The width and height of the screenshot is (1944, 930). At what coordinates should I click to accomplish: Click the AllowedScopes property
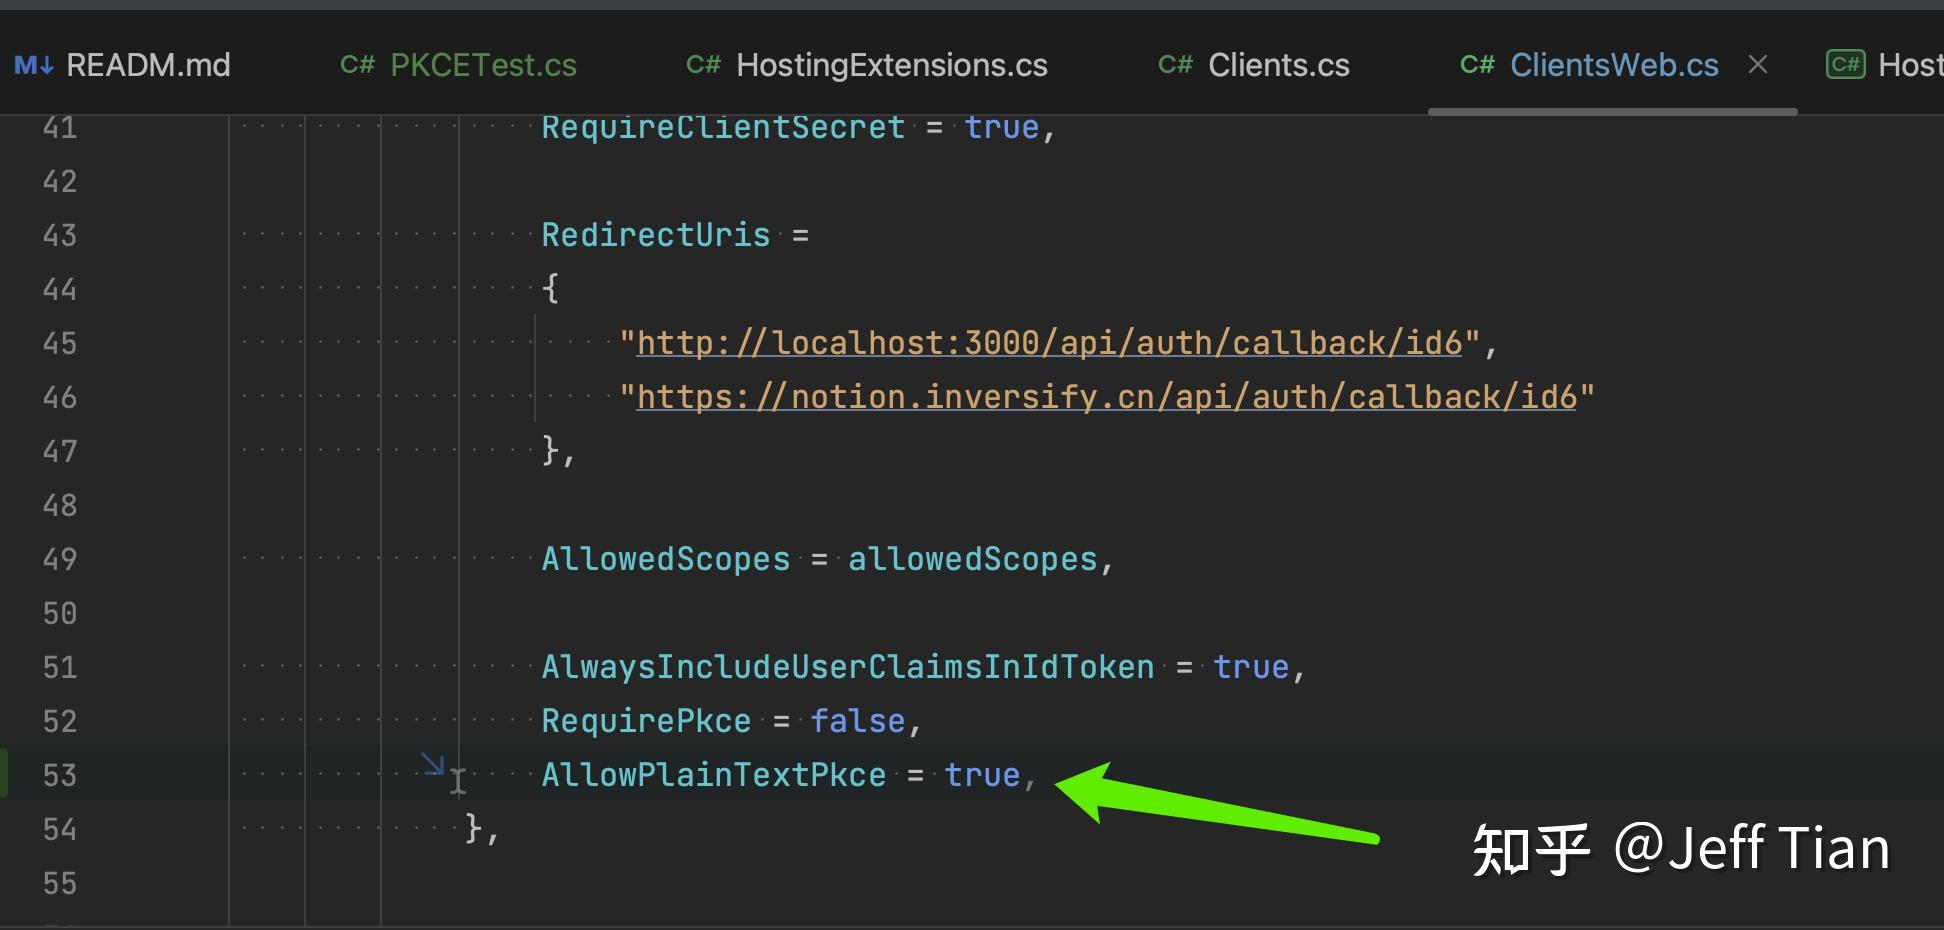[666, 559]
